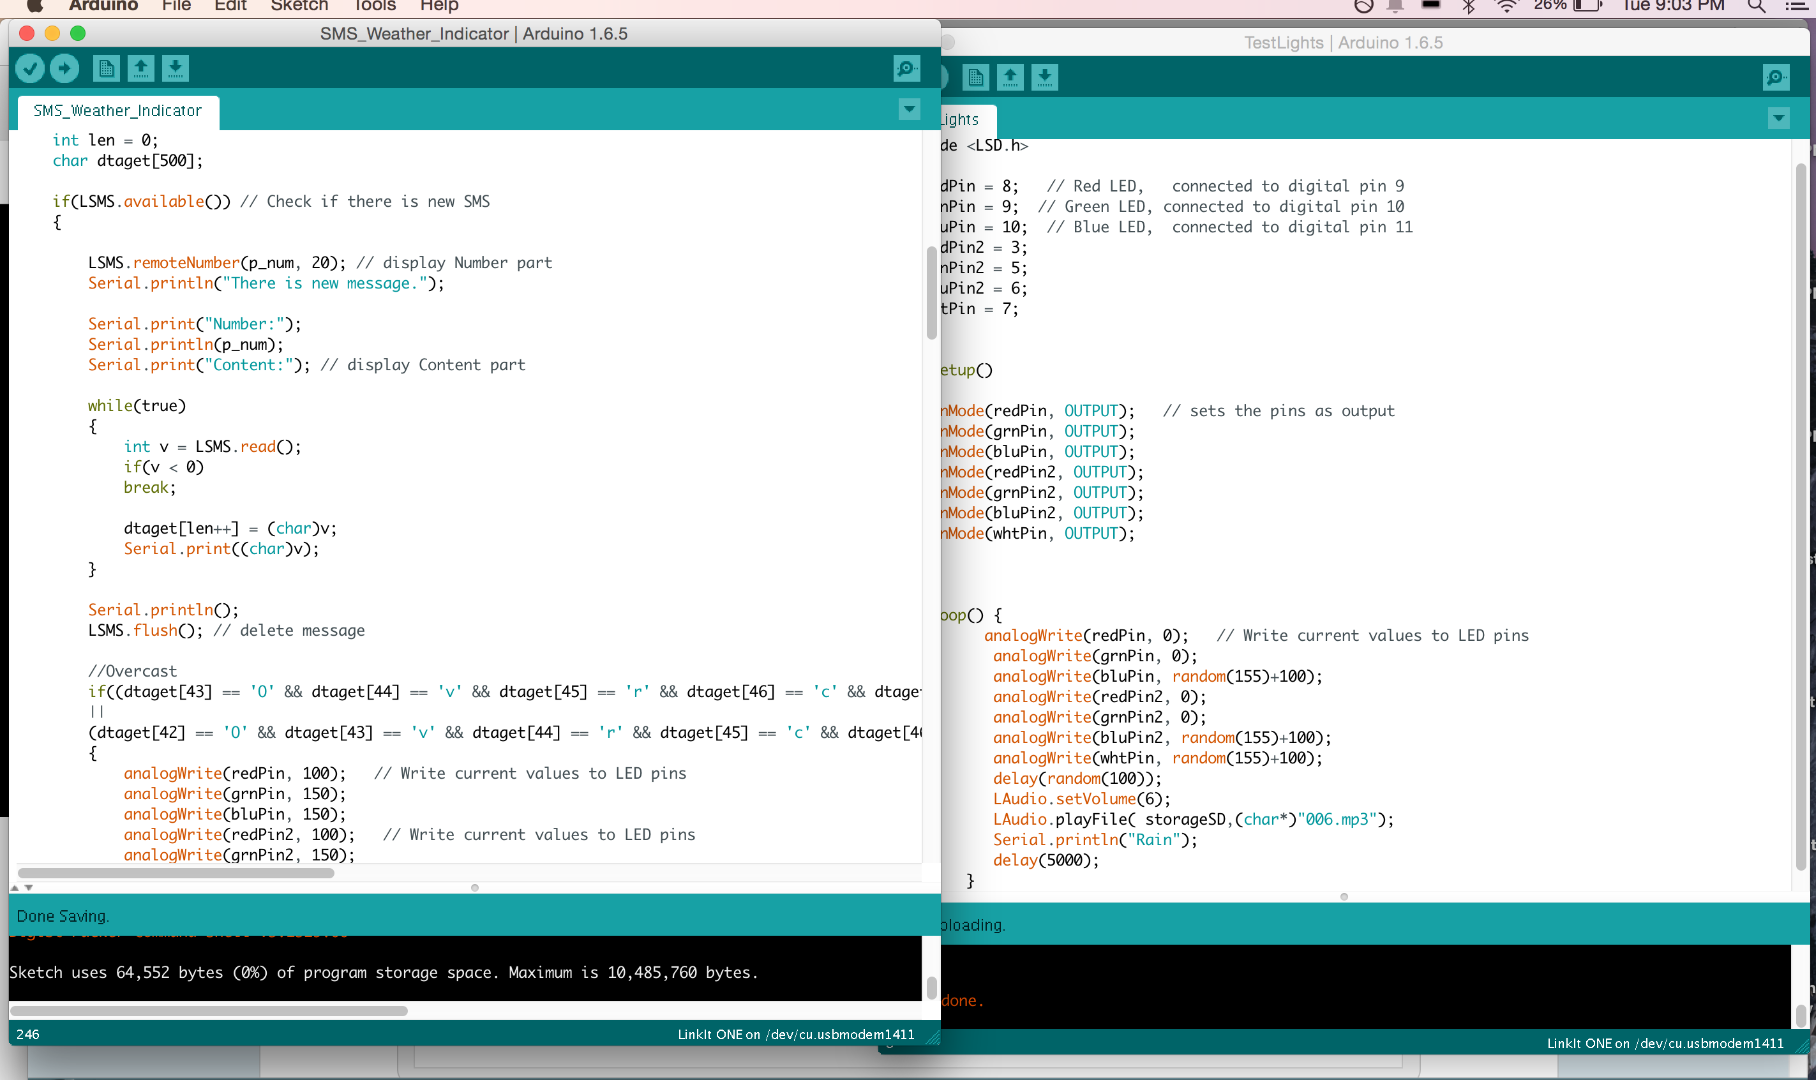The image size is (1816, 1080).
Task: Click "int v = LSMS.read();" line
Action: [213, 447]
